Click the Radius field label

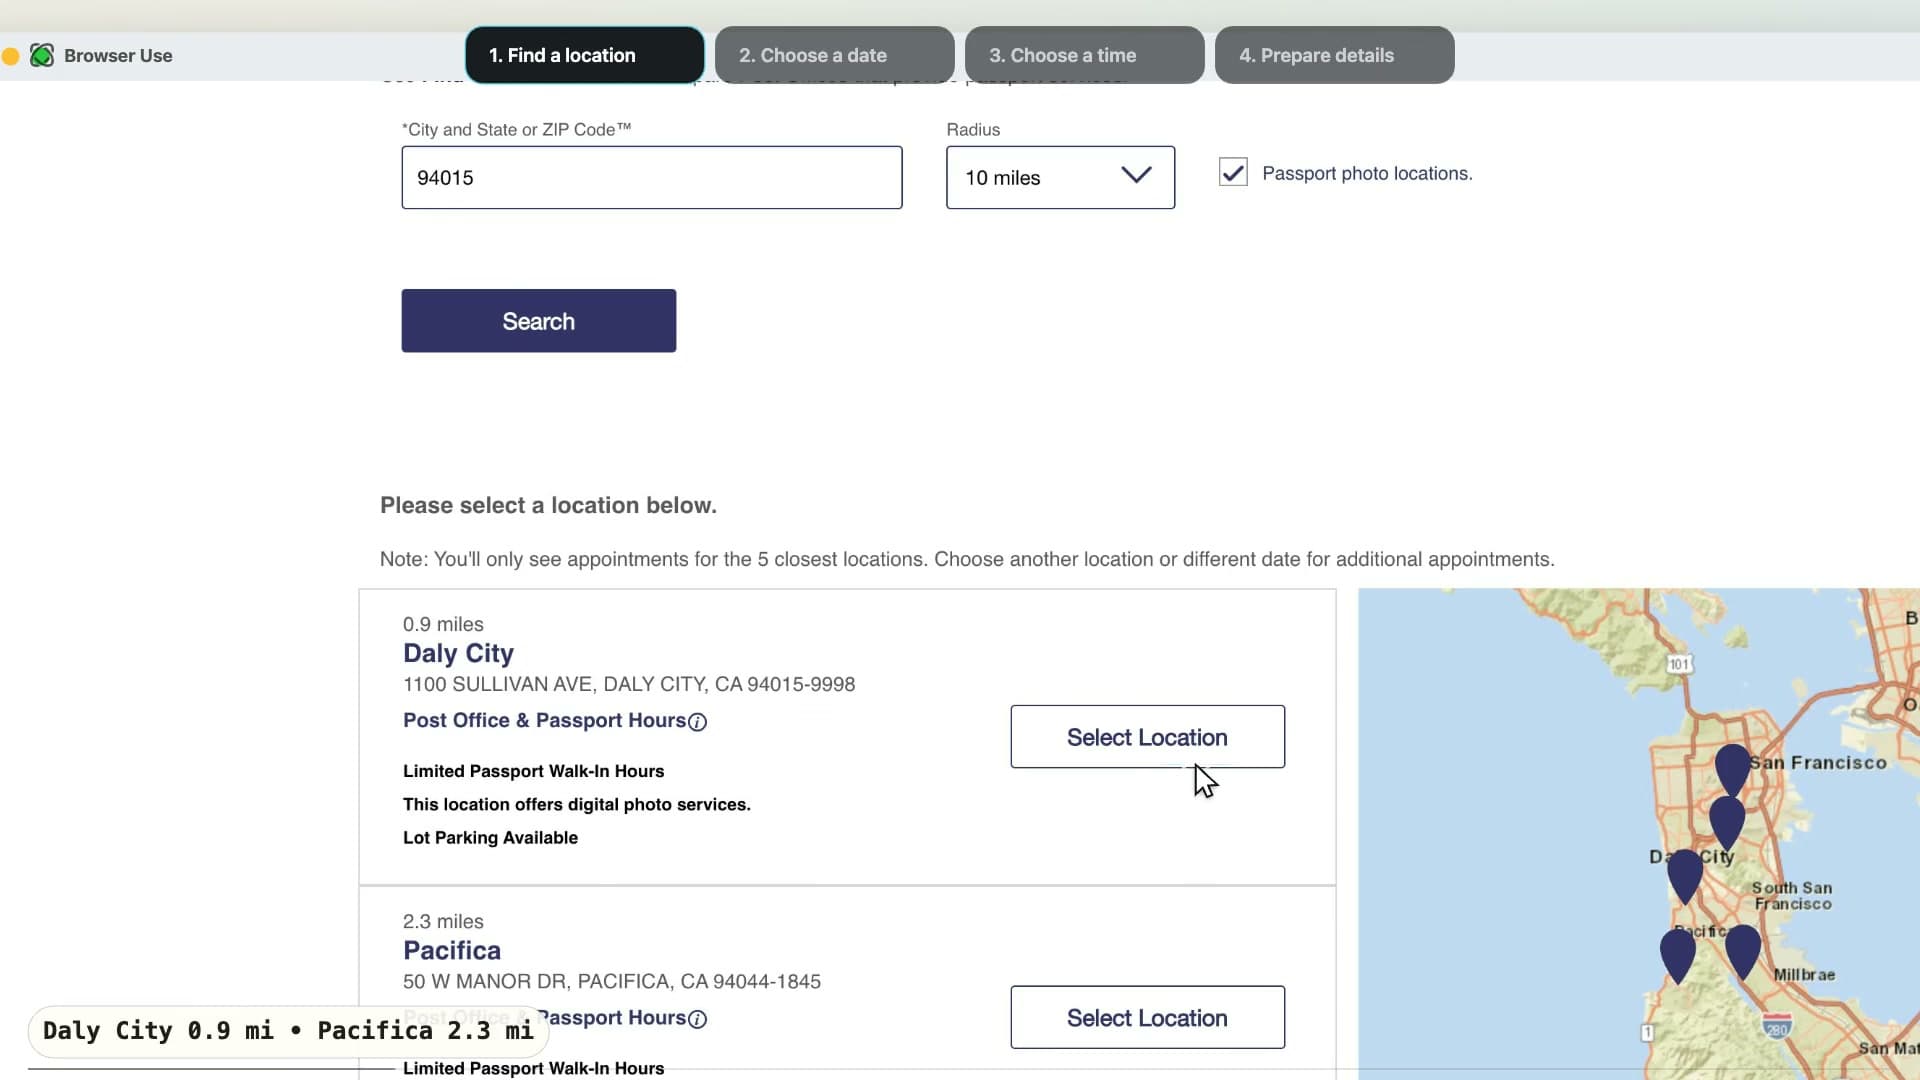click(x=973, y=129)
